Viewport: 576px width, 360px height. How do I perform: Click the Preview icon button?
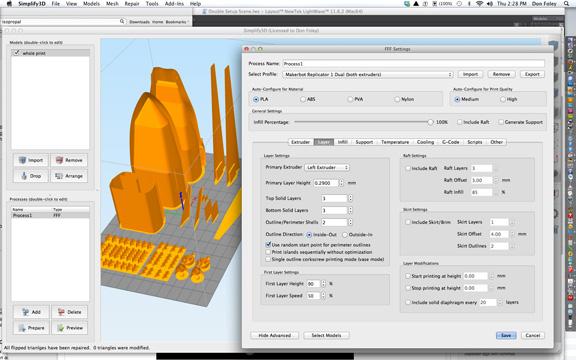click(69, 328)
